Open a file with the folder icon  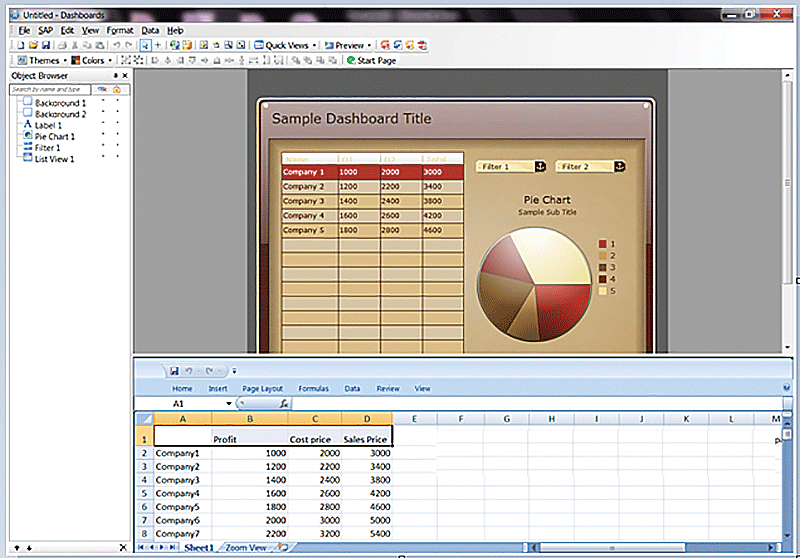(33, 45)
